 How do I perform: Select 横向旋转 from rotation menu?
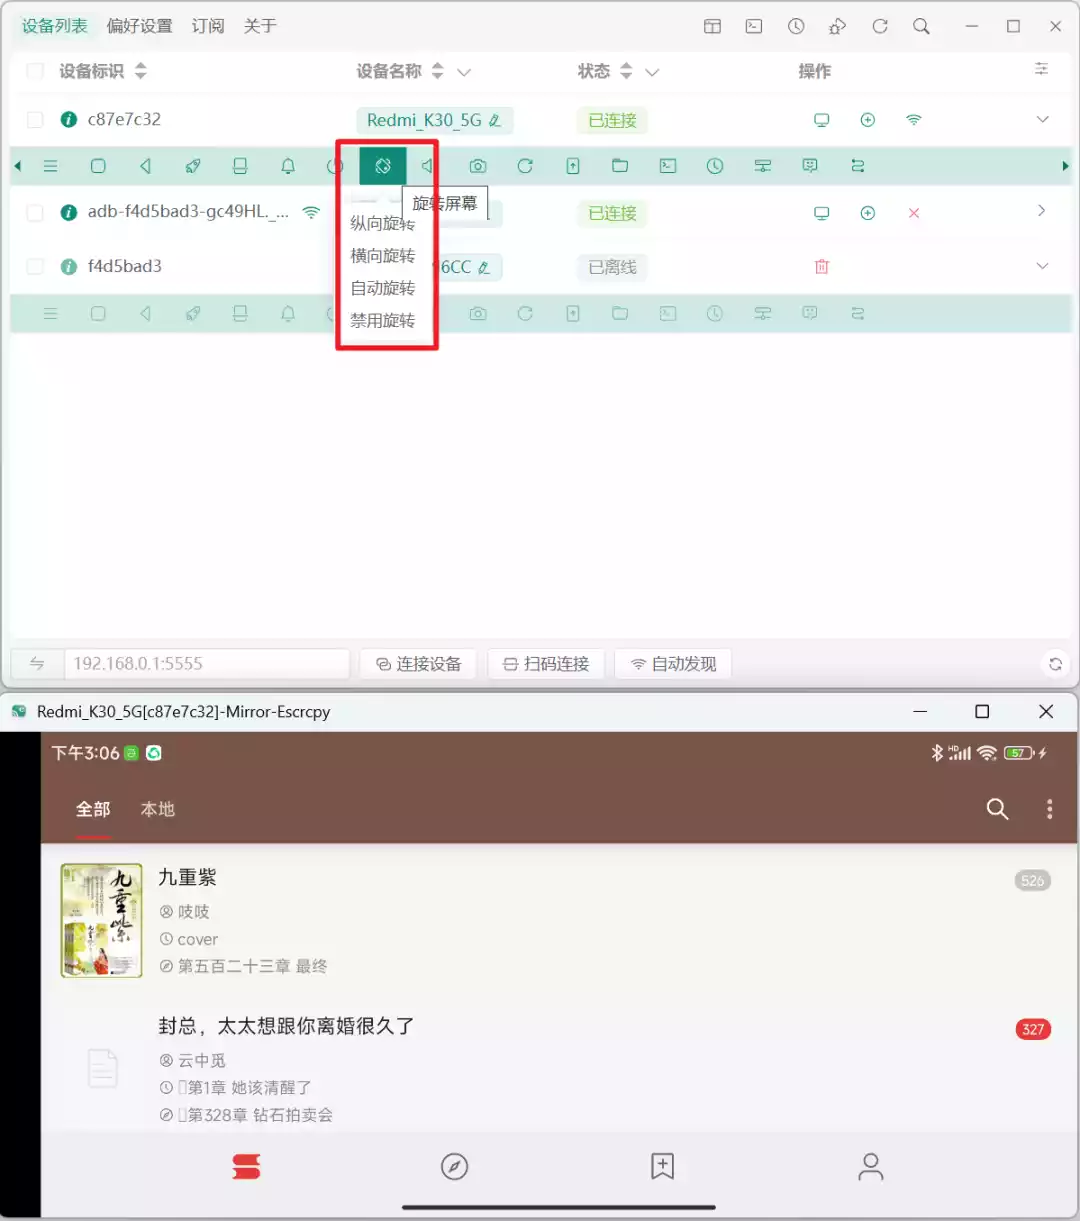pyautogui.click(x=382, y=256)
